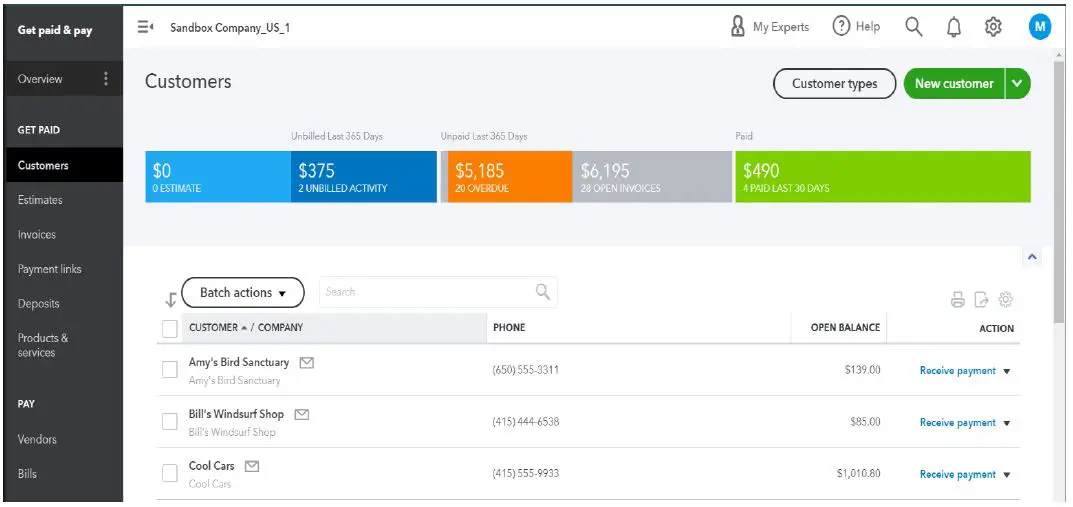Open Deposits in sidebar
Image resolution: width=1073 pixels, height=507 pixels.
pos(38,304)
